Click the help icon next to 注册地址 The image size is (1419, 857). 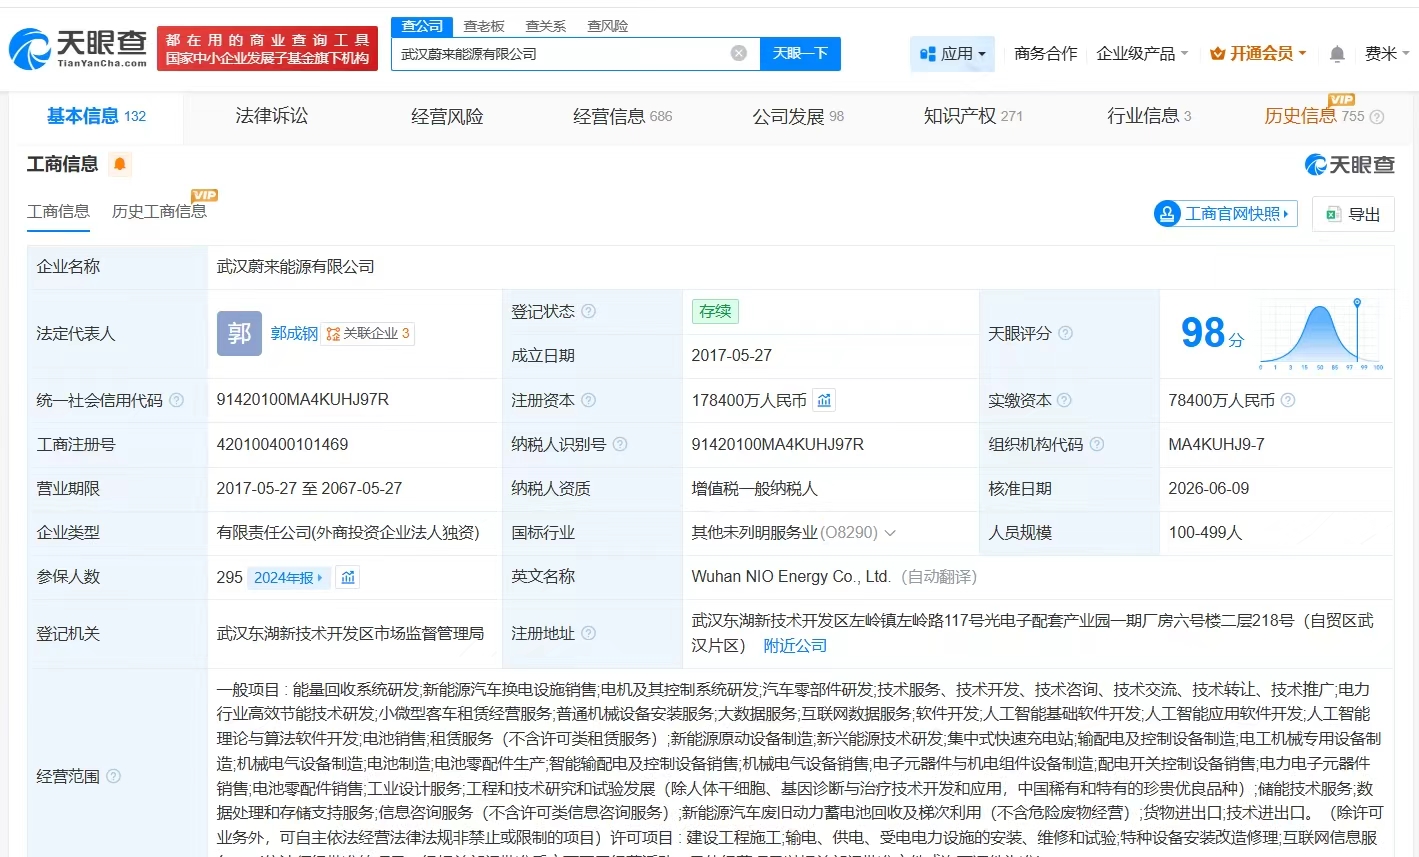tap(589, 633)
